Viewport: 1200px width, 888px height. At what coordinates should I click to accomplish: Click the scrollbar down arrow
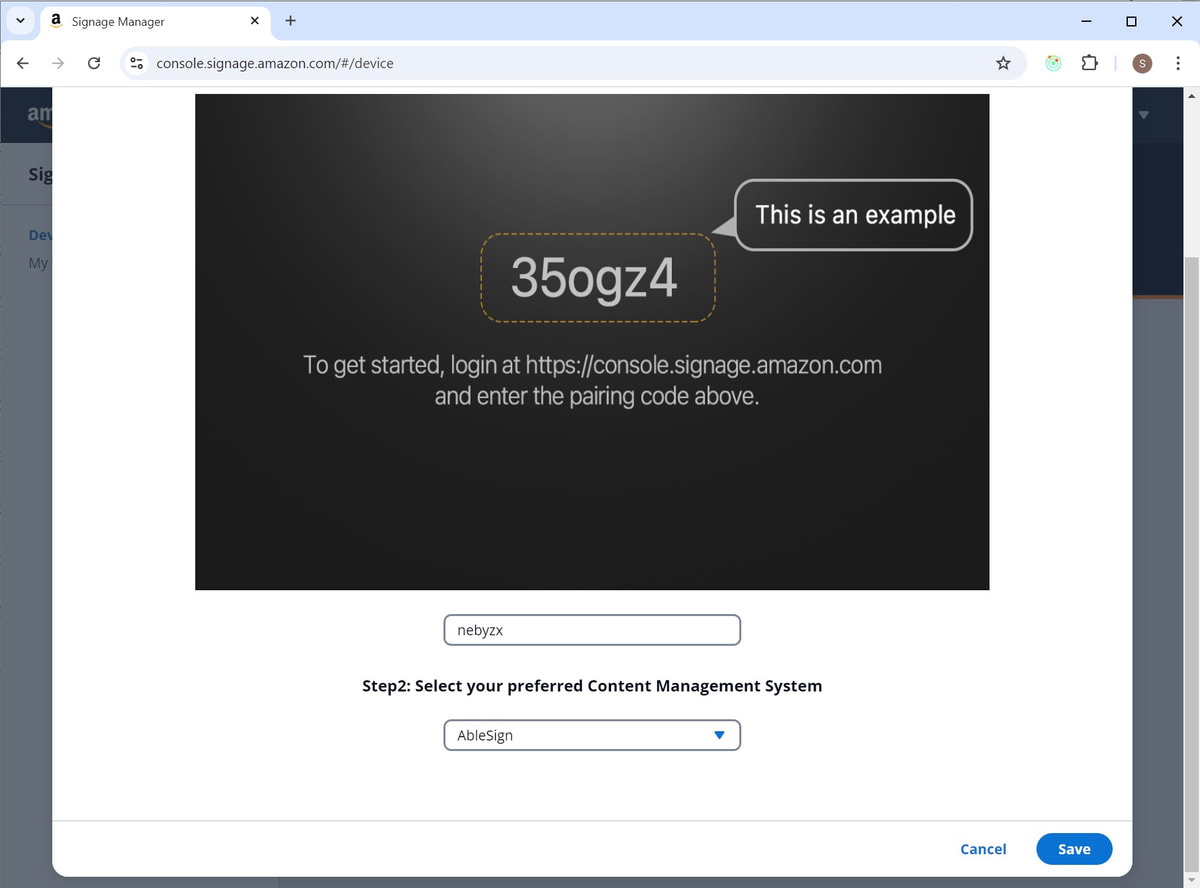click(x=1191, y=880)
